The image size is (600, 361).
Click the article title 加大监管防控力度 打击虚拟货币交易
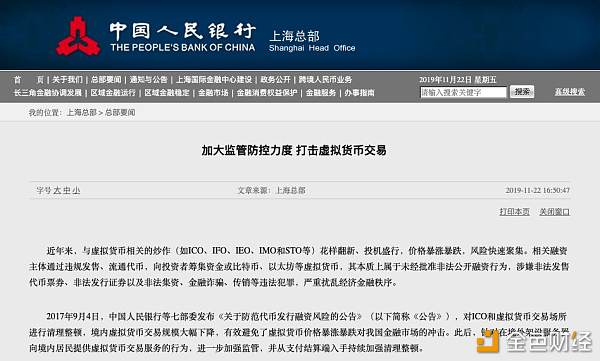(x=294, y=150)
